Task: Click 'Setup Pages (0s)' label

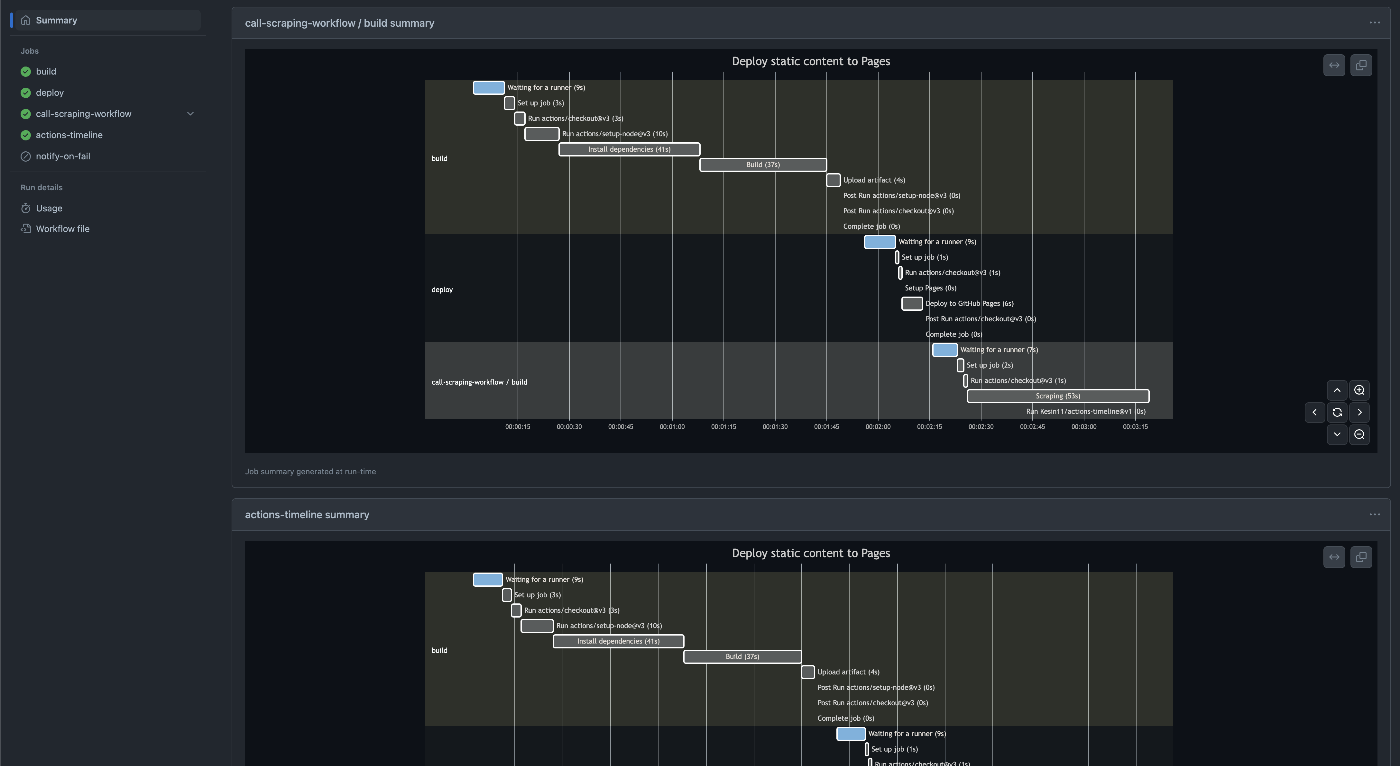Action: [931, 288]
